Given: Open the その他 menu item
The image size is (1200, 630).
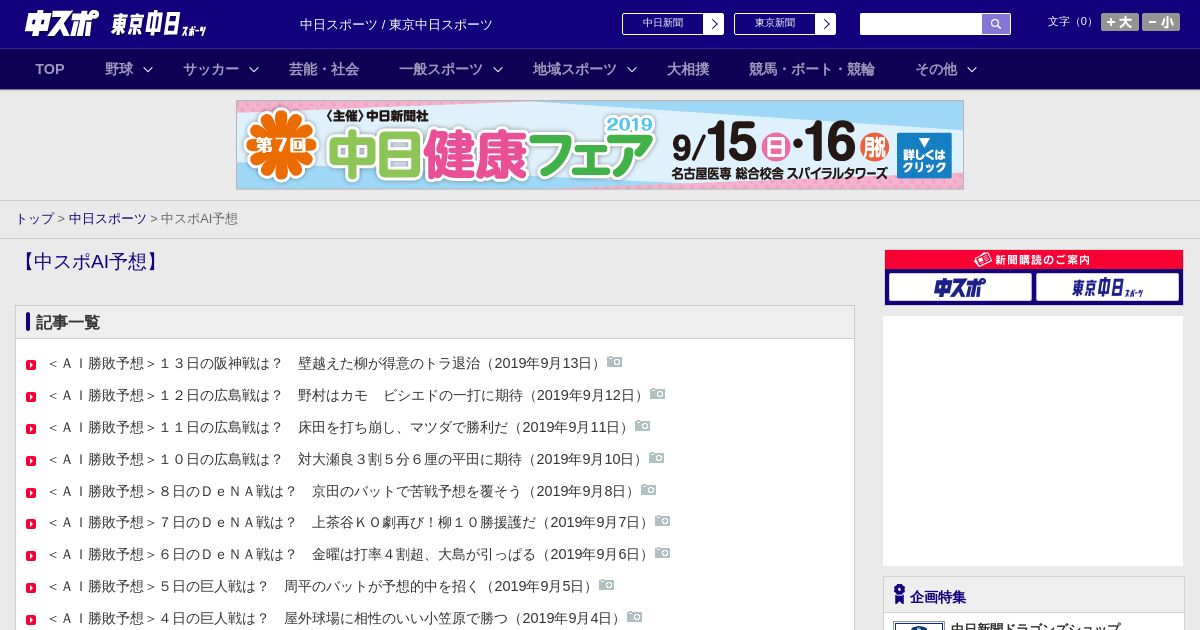Looking at the screenshot, I should (x=936, y=69).
